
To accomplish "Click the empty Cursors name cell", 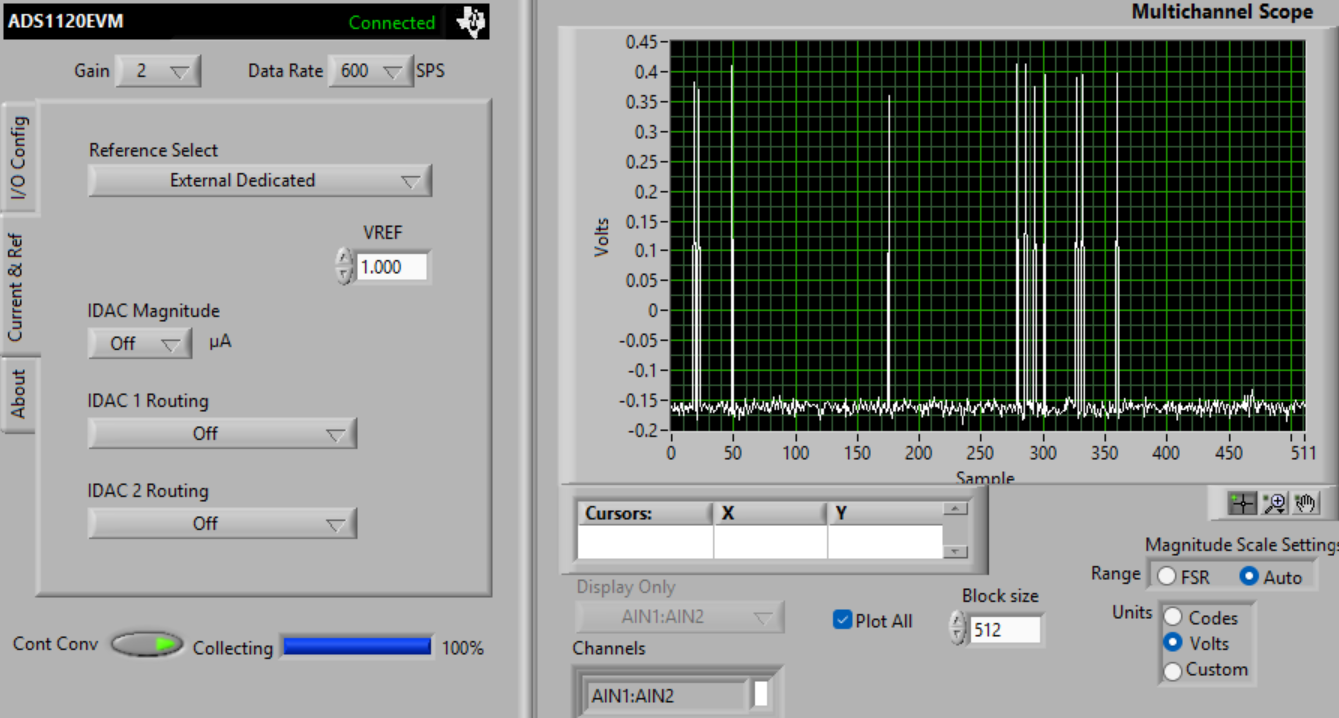I will pos(645,542).
